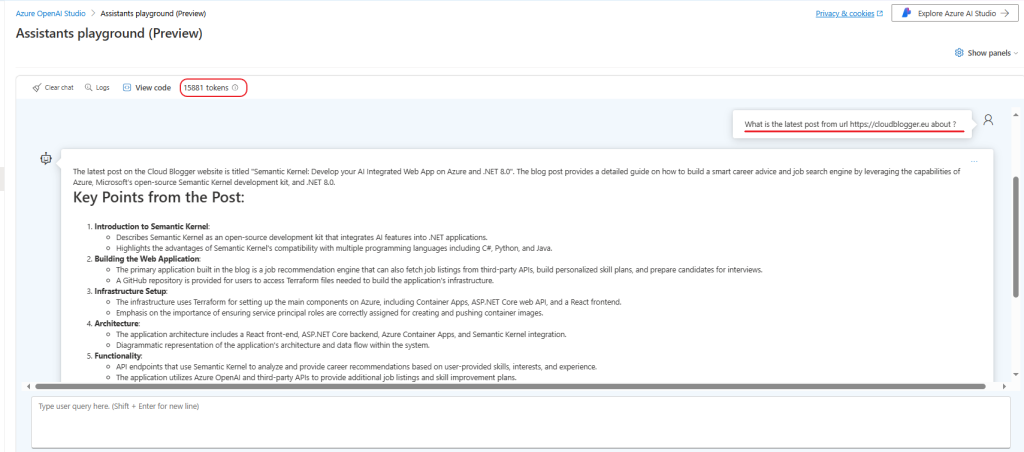Open the response more options ellipsis
The width and height of the screenshot is (1024, 452).
point(974,161)
